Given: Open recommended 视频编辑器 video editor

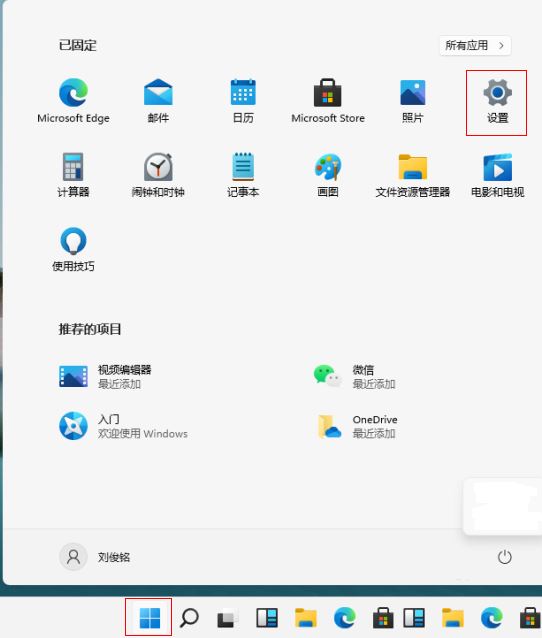Looking at the screenshot, I should (x=106, y=376).
